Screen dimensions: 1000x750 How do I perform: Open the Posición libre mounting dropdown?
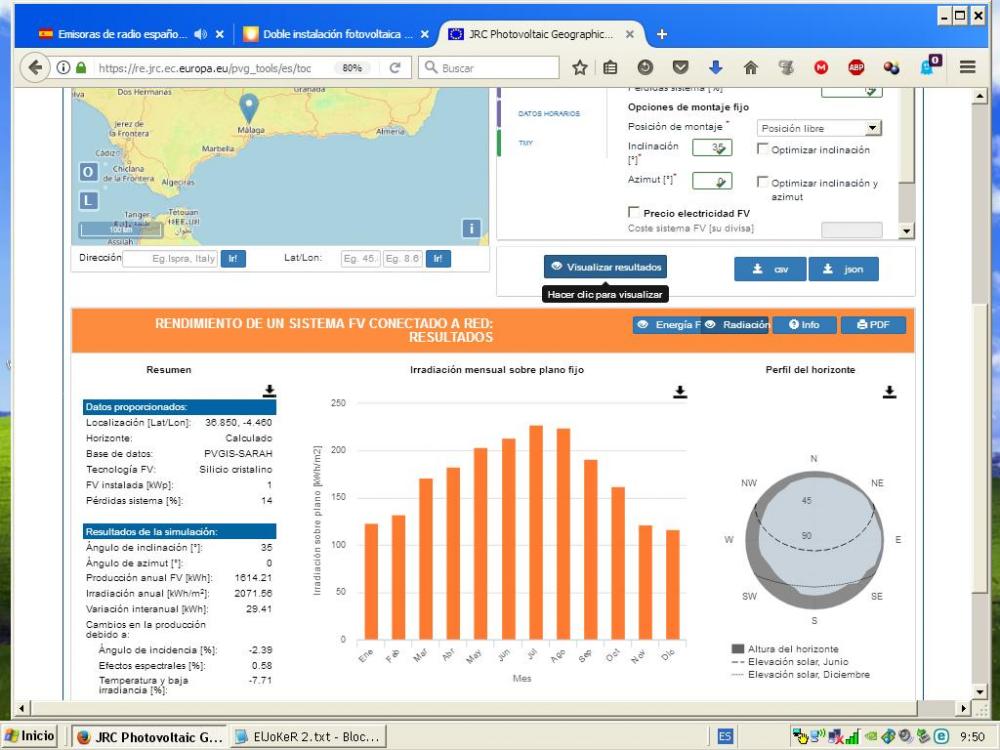pos(819,128)
